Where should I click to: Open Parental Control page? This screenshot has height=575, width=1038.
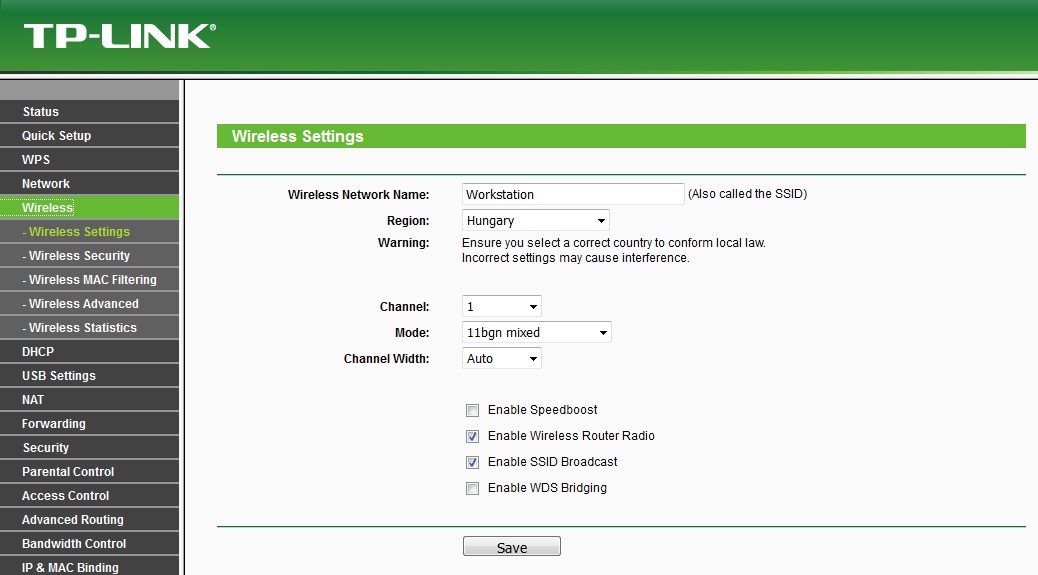89,472
